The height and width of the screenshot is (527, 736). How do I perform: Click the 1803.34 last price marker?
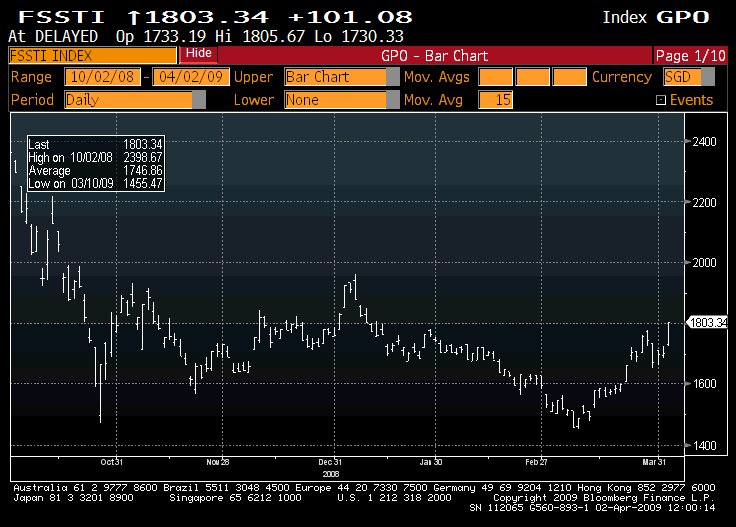[707, 323]
